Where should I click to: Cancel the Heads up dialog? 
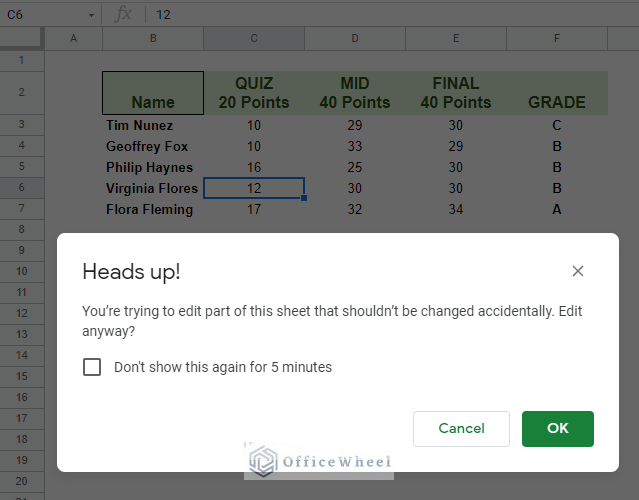point(461,429)
